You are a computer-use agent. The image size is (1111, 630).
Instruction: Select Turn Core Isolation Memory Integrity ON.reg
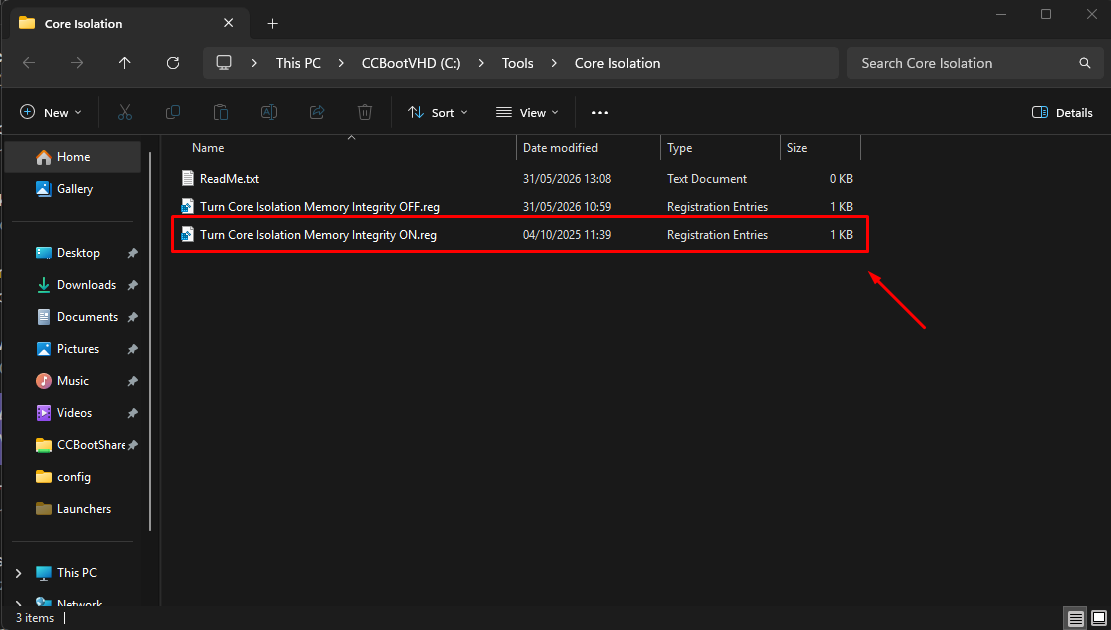pos(318,235)
